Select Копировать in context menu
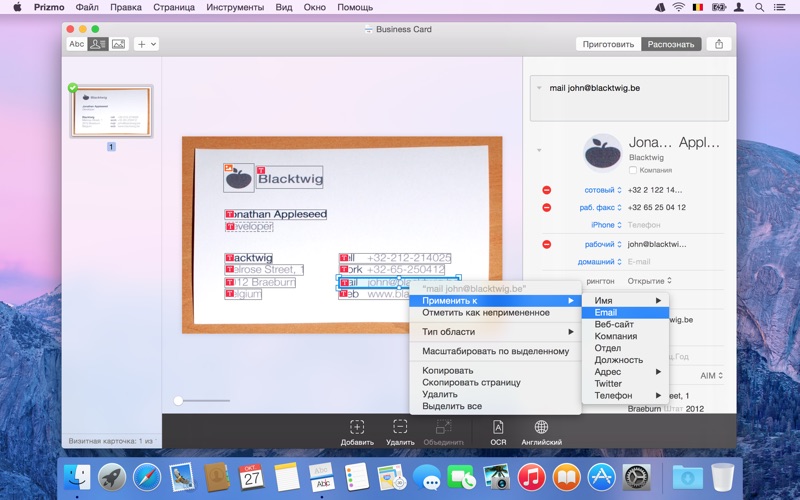The image size is (800, 500). pyautogui.click(x=495, y=370)
